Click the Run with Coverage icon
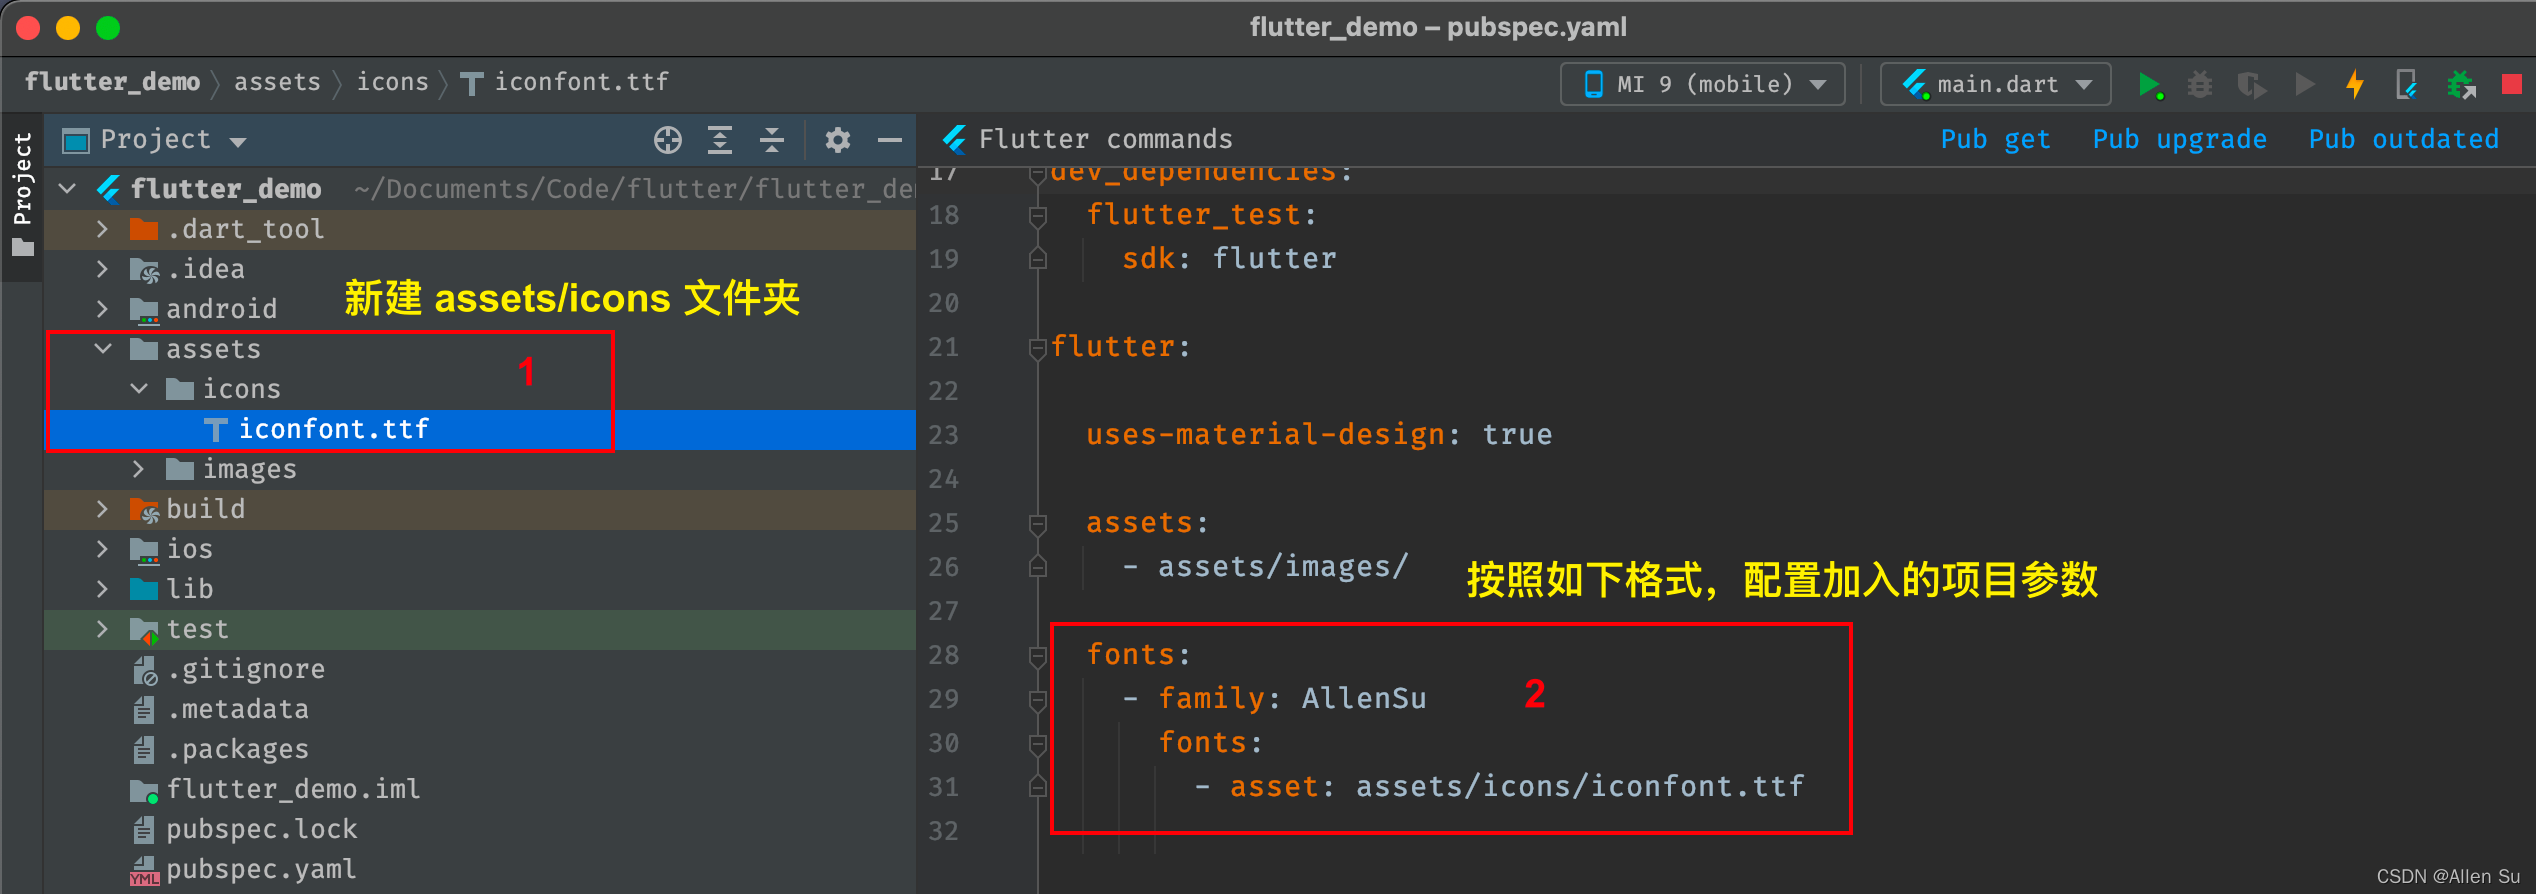This screenshot has height=894, width=2536. click(2251, 85)
